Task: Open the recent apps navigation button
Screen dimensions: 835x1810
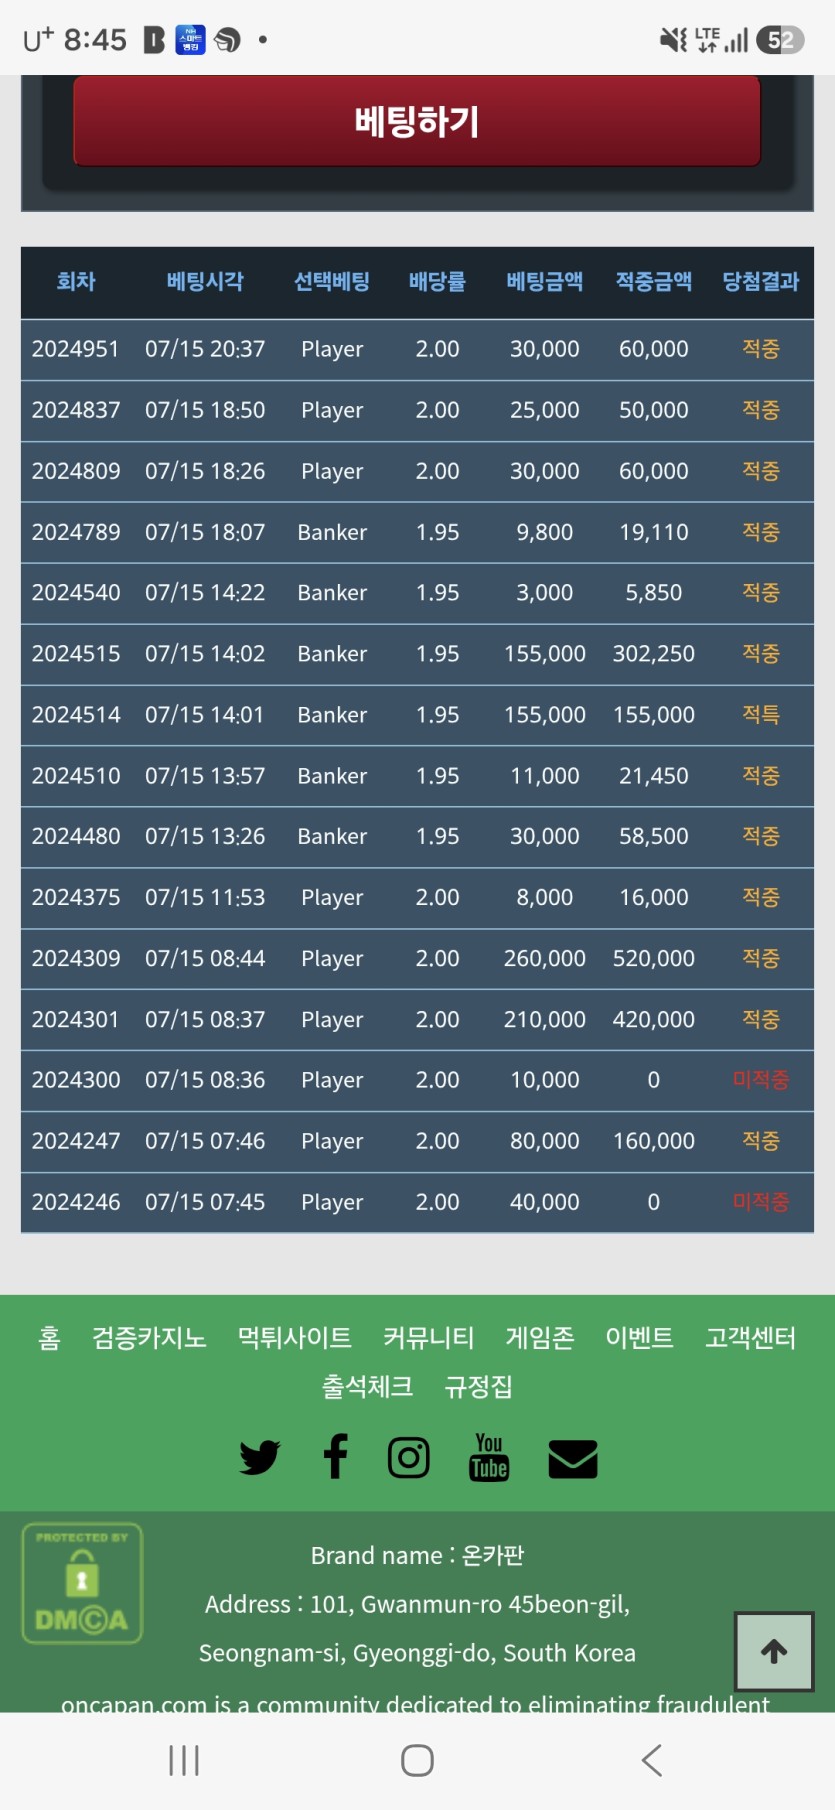Action: 184,1760
